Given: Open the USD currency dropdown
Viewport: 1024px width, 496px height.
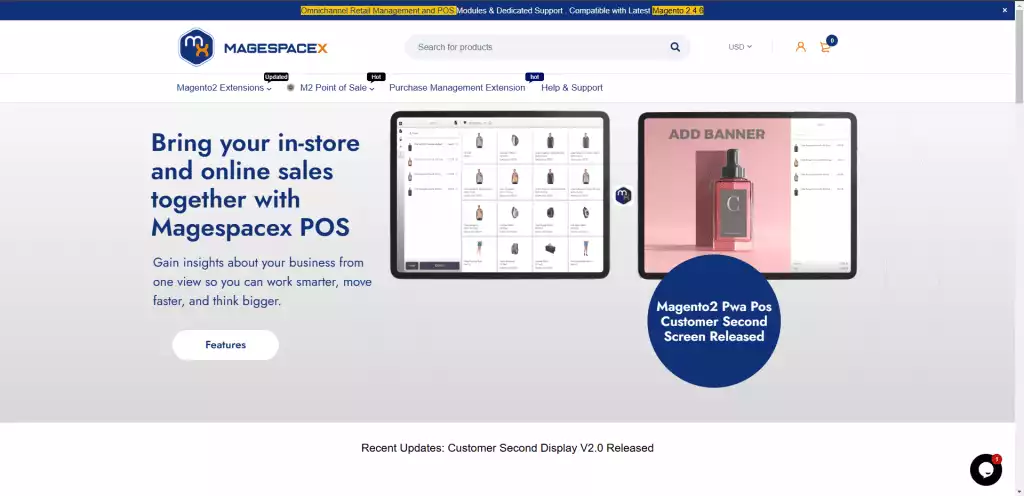Looking at the screenshot, I should point(740,47).
